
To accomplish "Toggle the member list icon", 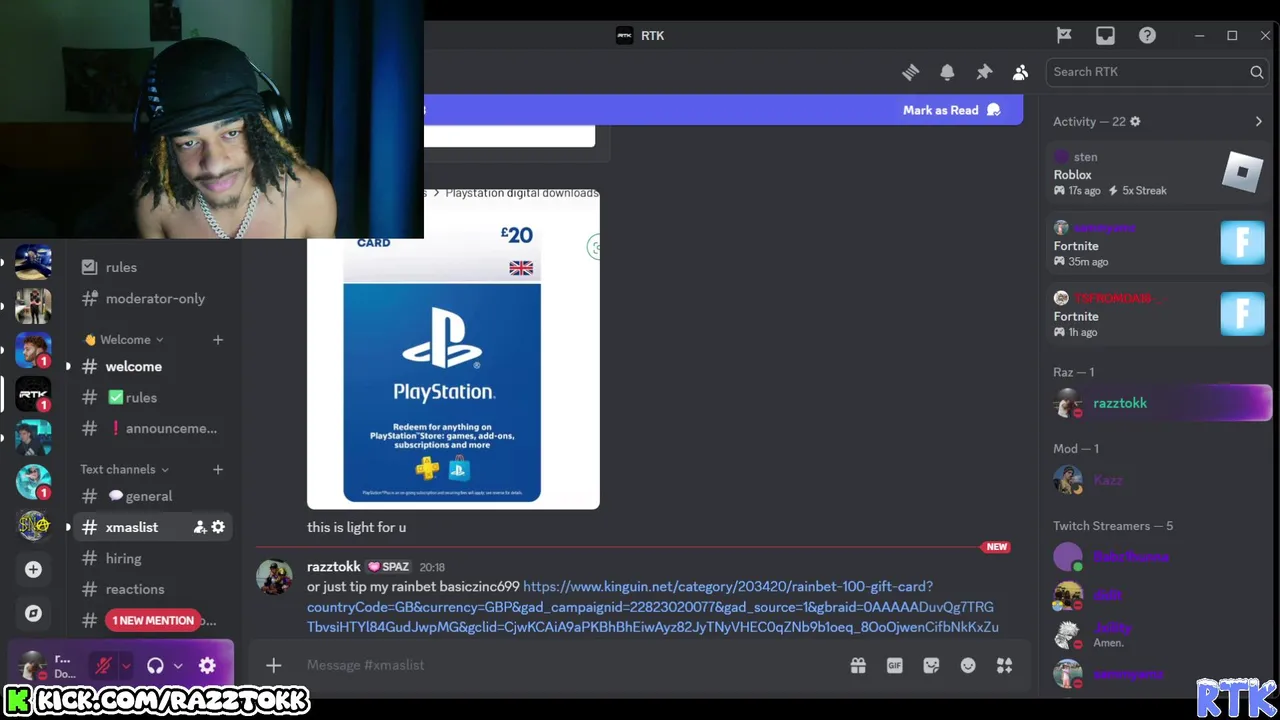I will (1020, 72).
